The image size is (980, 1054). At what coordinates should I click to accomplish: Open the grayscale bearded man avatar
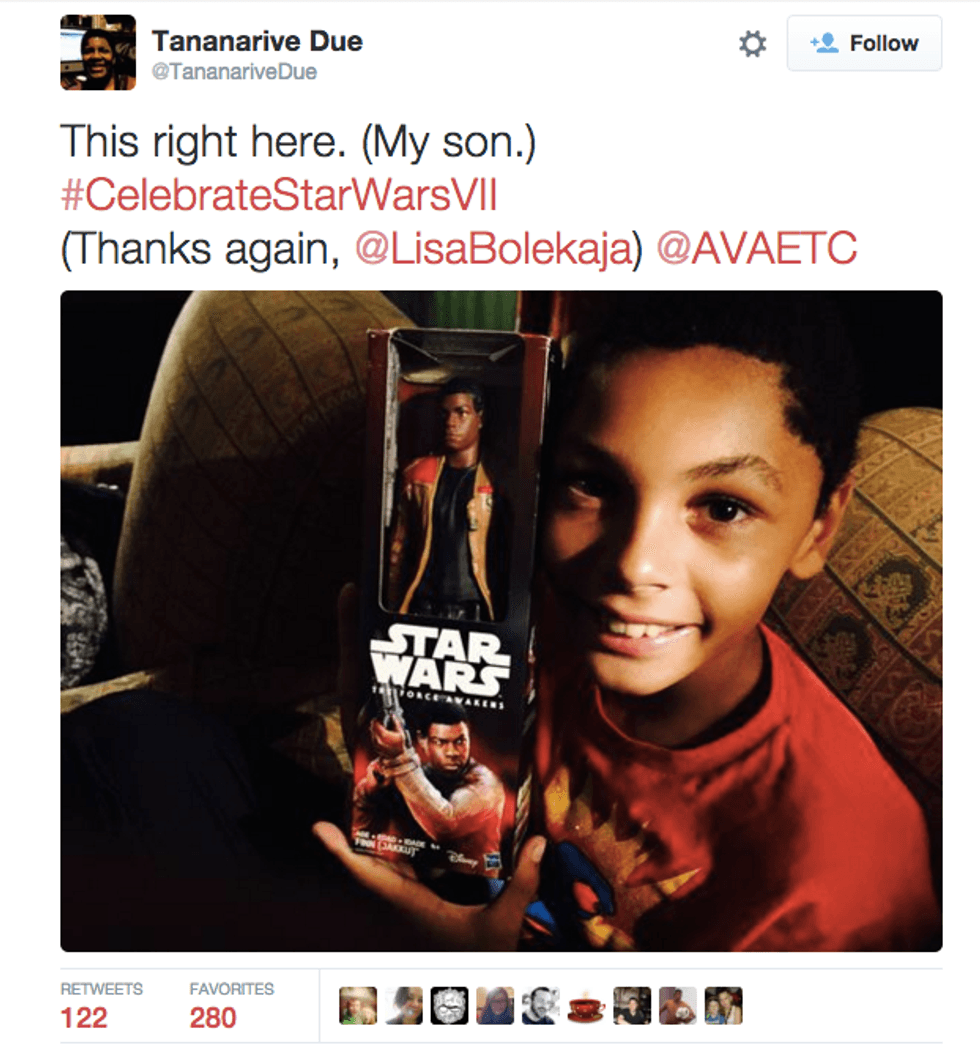pyautogui.click(x=540, y=1006)
